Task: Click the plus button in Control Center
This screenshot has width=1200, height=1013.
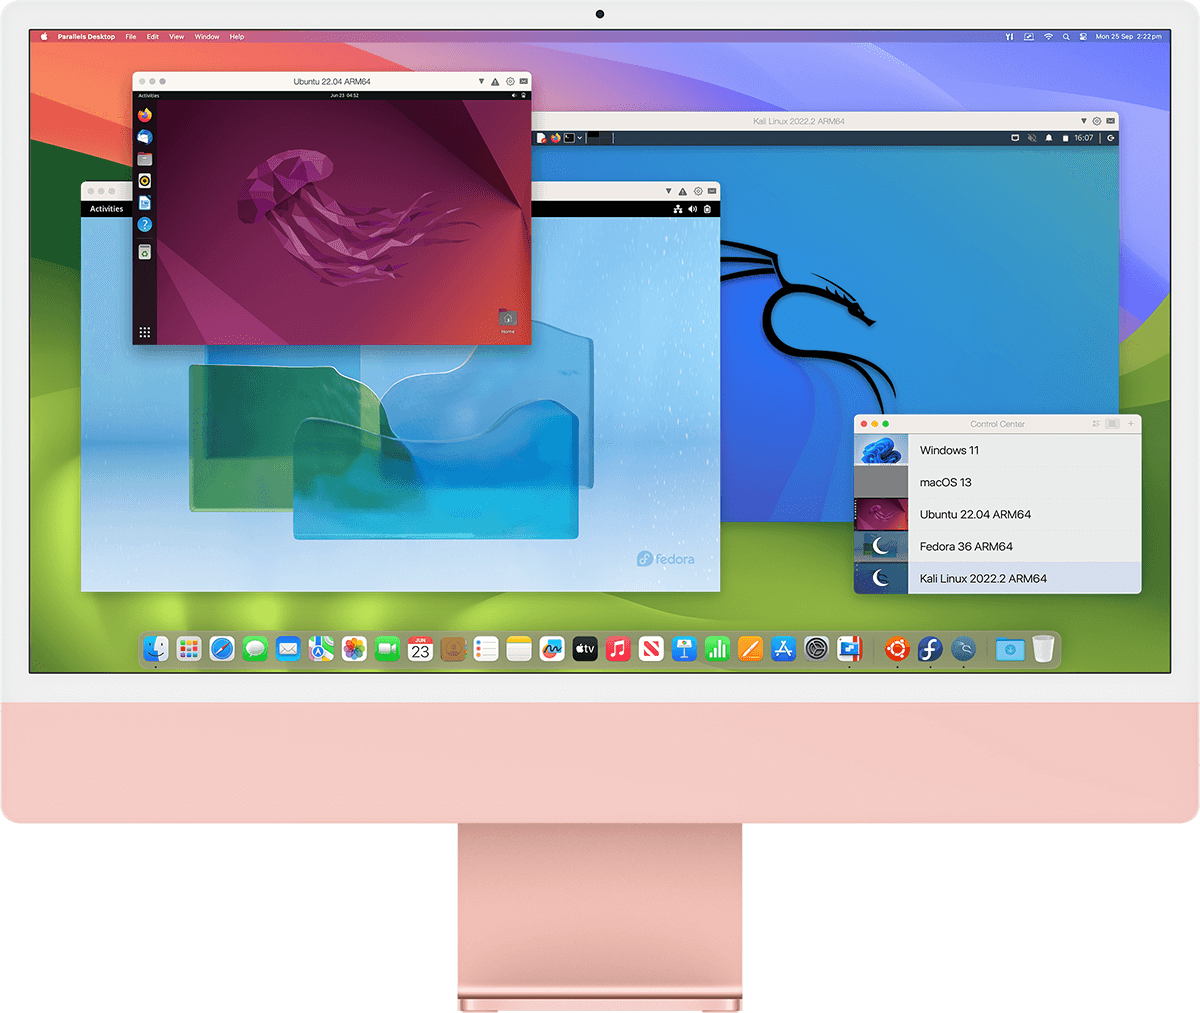Action: [x=1131, y=424]
